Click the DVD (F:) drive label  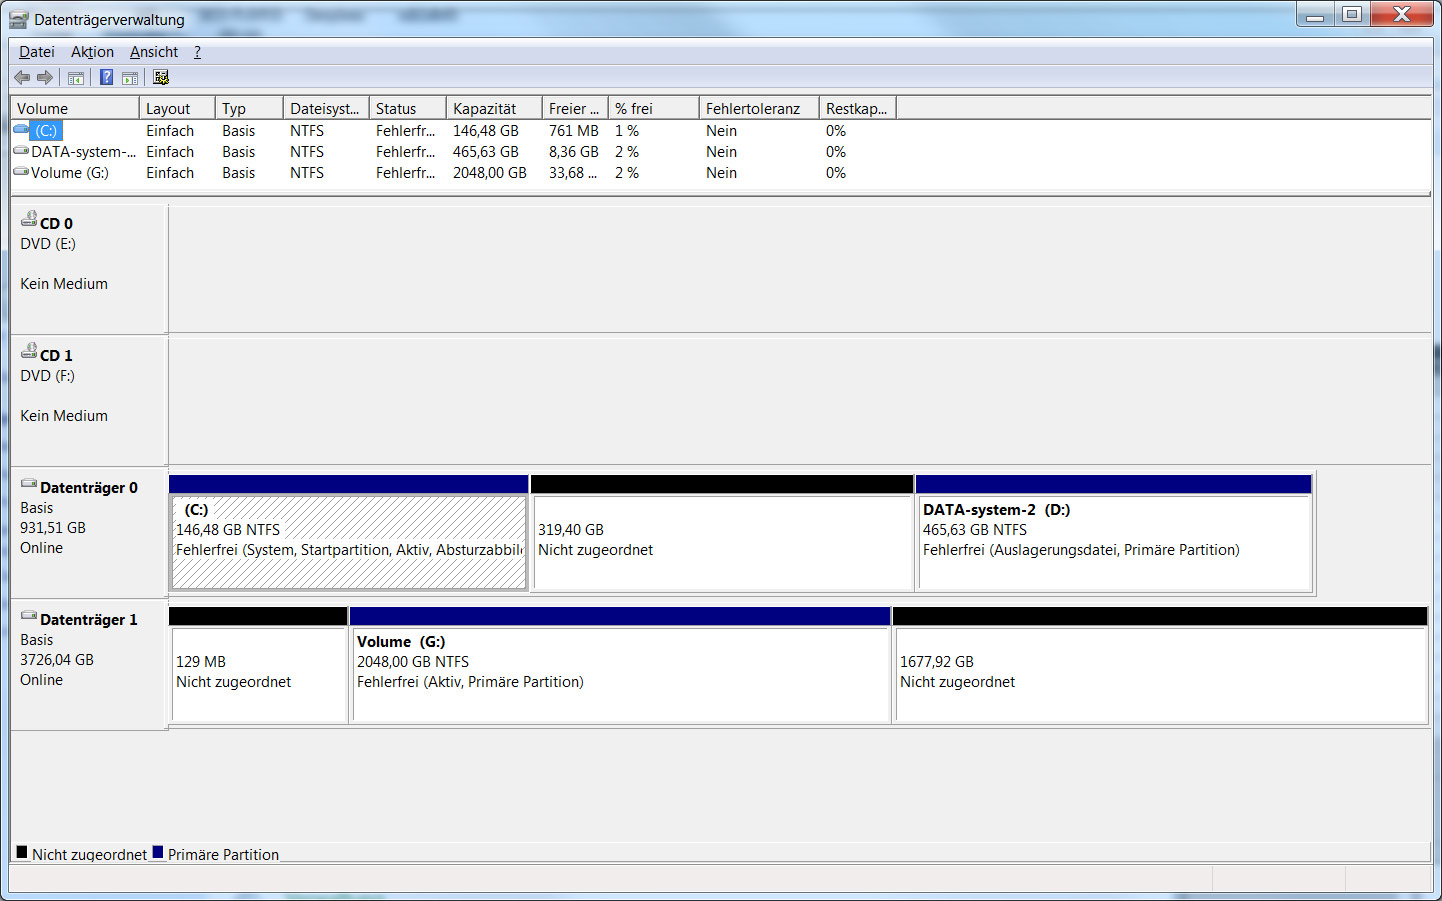(x=48, y=376)
